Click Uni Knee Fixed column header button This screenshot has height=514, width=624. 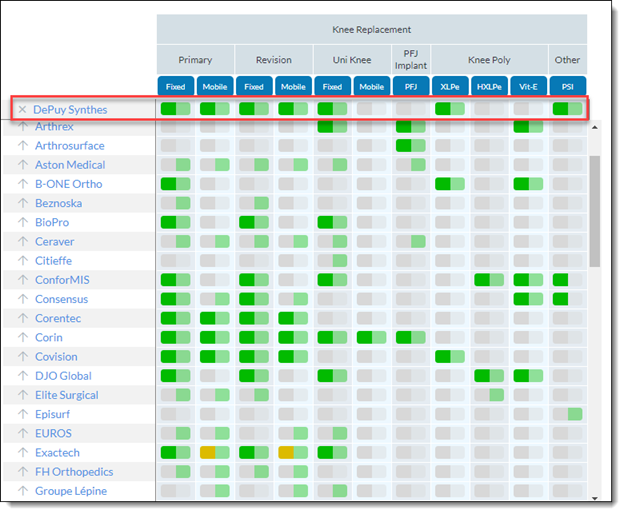[x=332, y=86]
